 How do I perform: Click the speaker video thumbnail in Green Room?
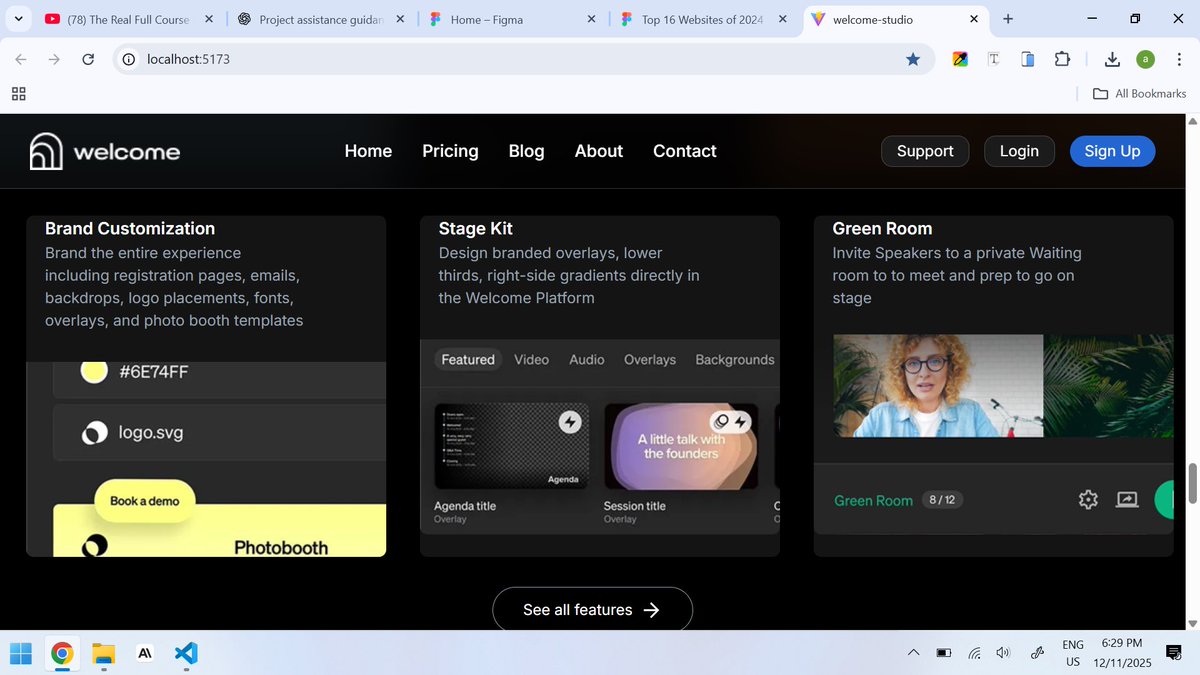pos(938,386)
